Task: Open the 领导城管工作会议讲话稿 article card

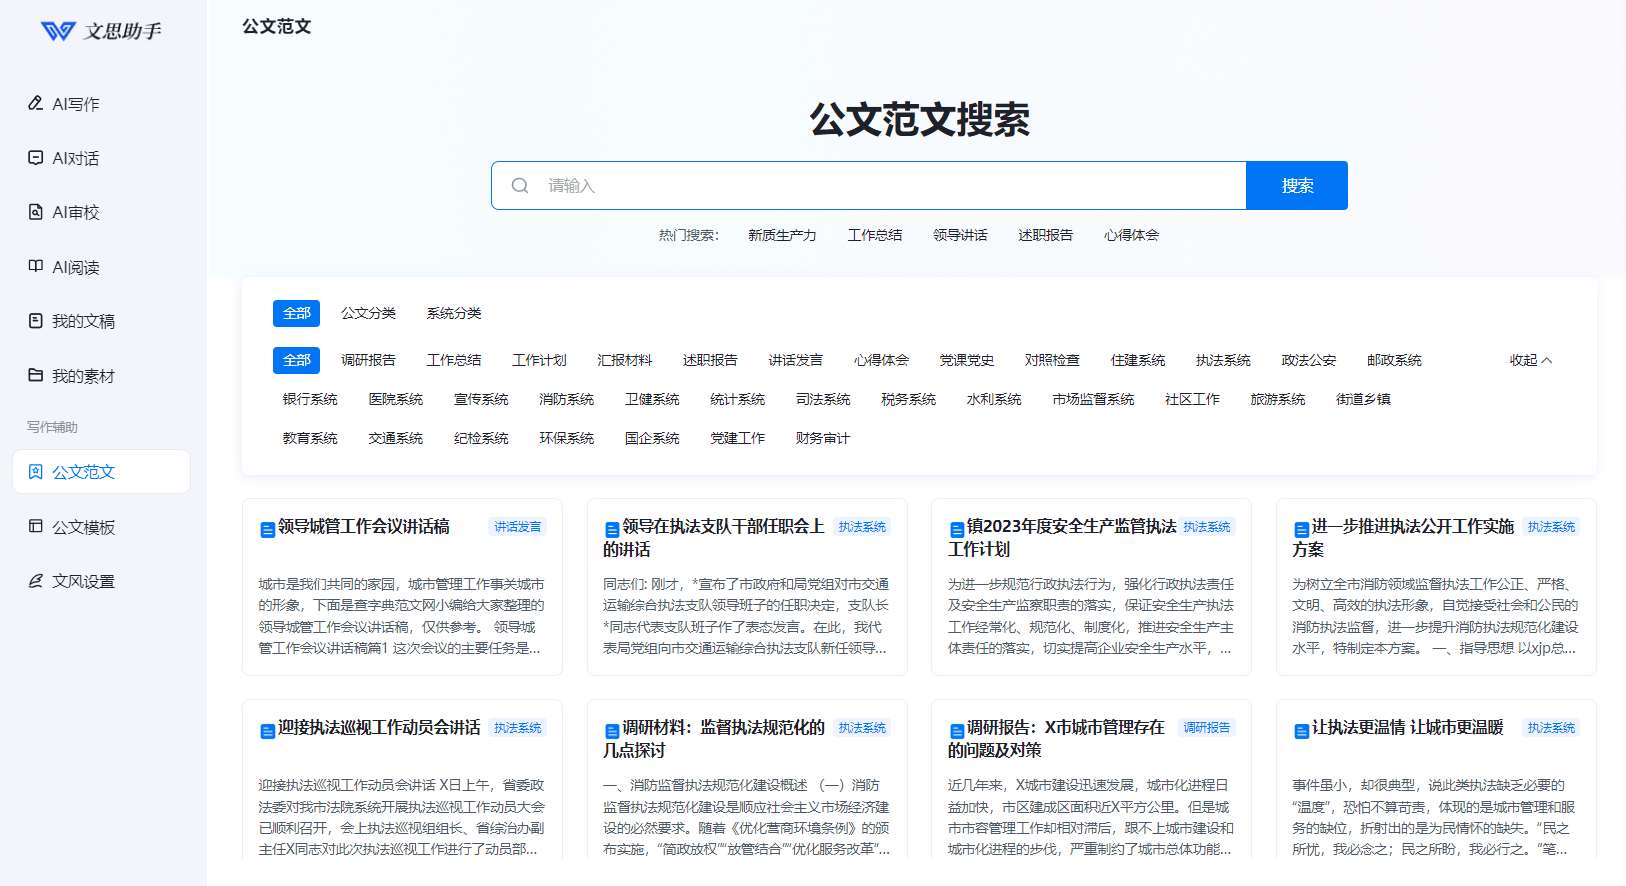Action: tap(364, 527)
